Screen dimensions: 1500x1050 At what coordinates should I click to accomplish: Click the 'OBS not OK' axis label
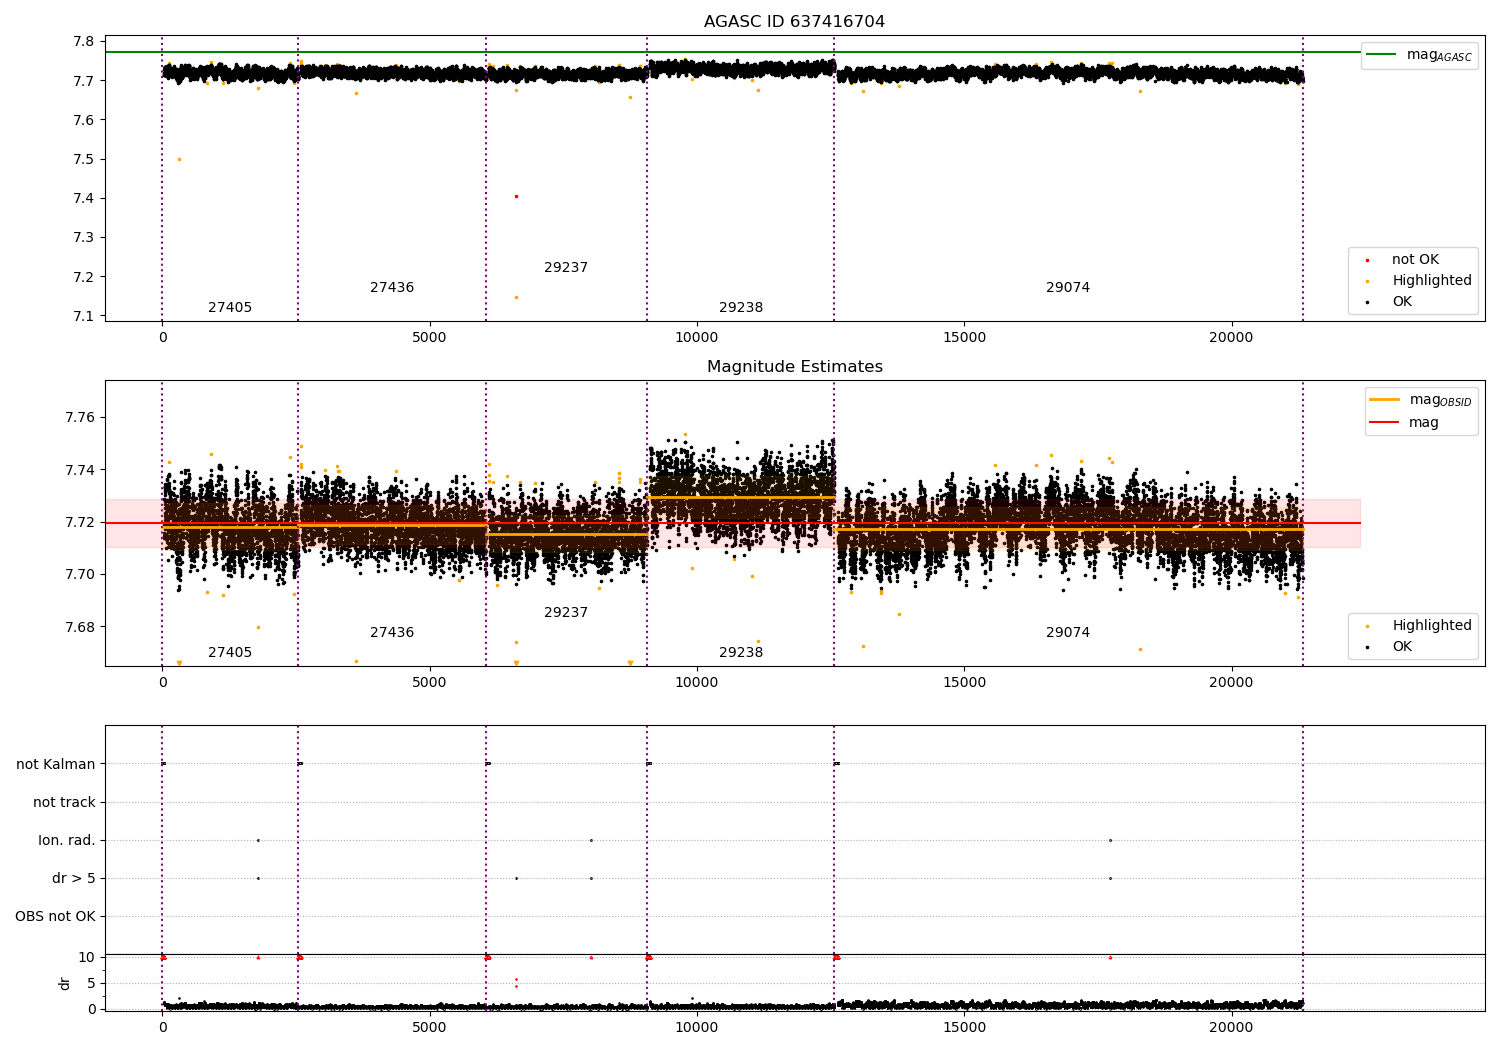point(55,916)
